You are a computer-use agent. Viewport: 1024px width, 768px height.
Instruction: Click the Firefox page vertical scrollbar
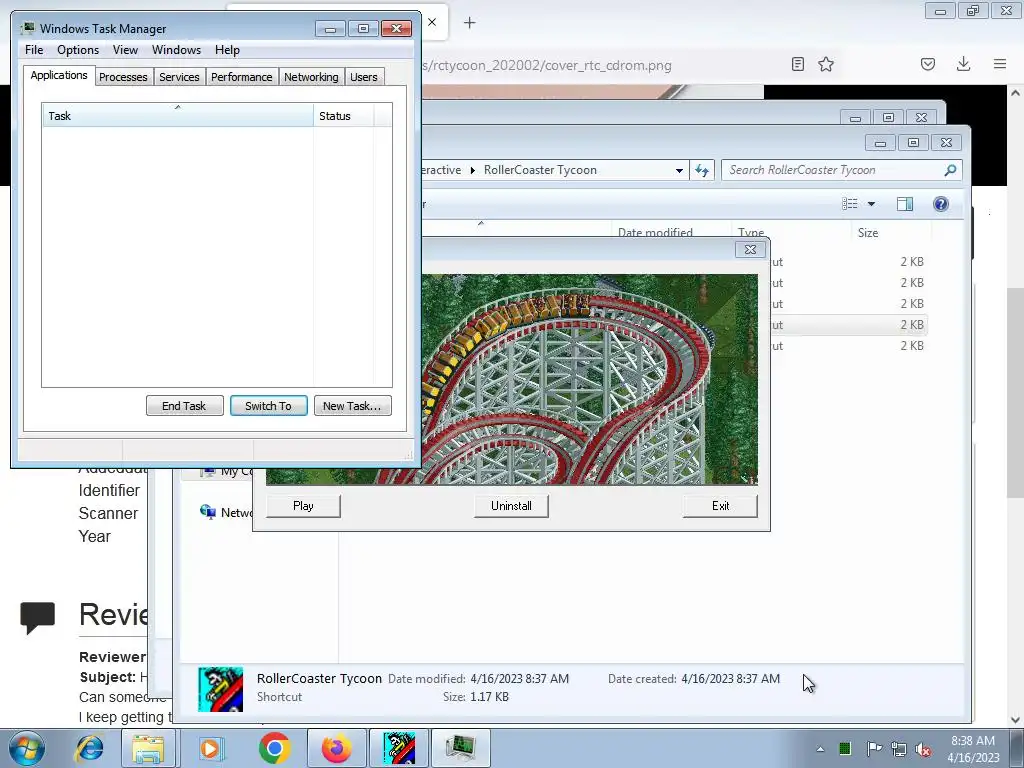coord(1014,392)
